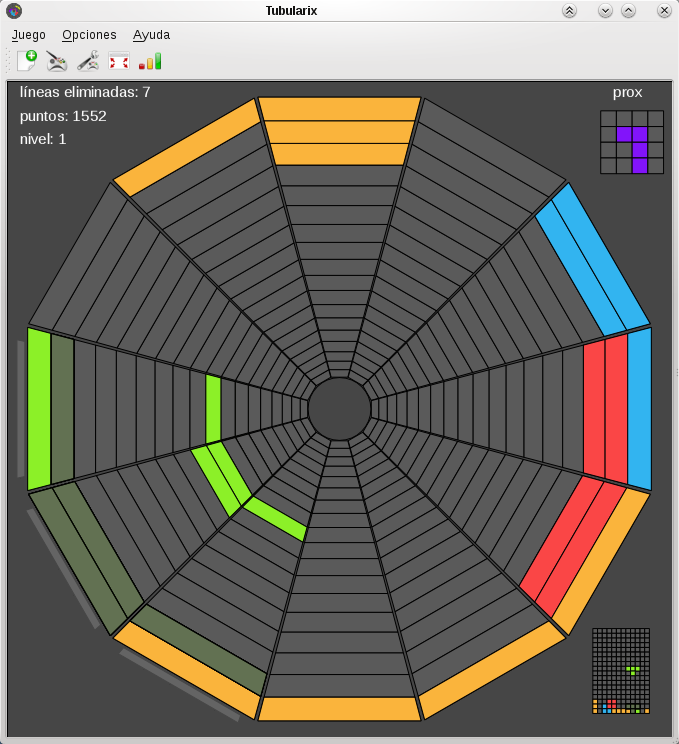Image resolution: width=679 pixels, height=744 pixels.
Task: Click the dark center circle of the tube
Action: [339, 409]
